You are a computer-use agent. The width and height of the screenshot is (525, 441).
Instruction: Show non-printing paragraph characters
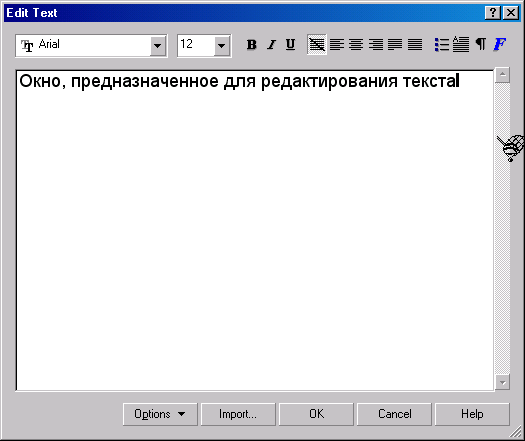(481, 44)
